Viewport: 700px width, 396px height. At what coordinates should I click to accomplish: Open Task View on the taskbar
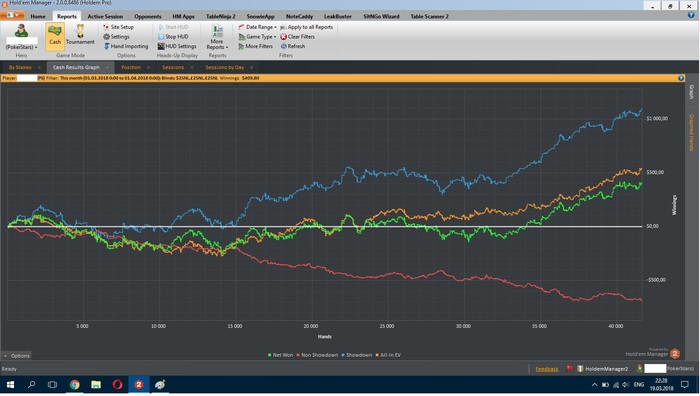(x=52, y=384)
